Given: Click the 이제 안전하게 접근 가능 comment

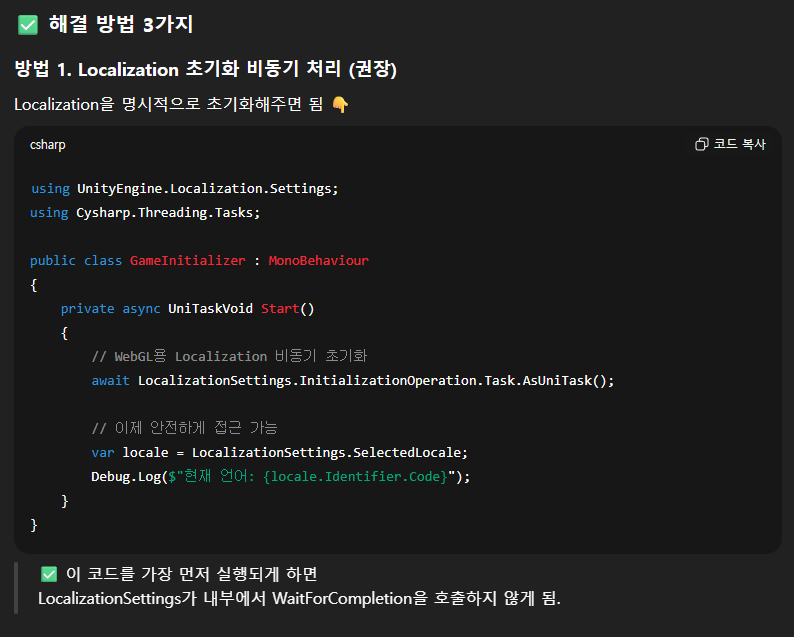Looking at the screenshot, I should coord(183,428).
